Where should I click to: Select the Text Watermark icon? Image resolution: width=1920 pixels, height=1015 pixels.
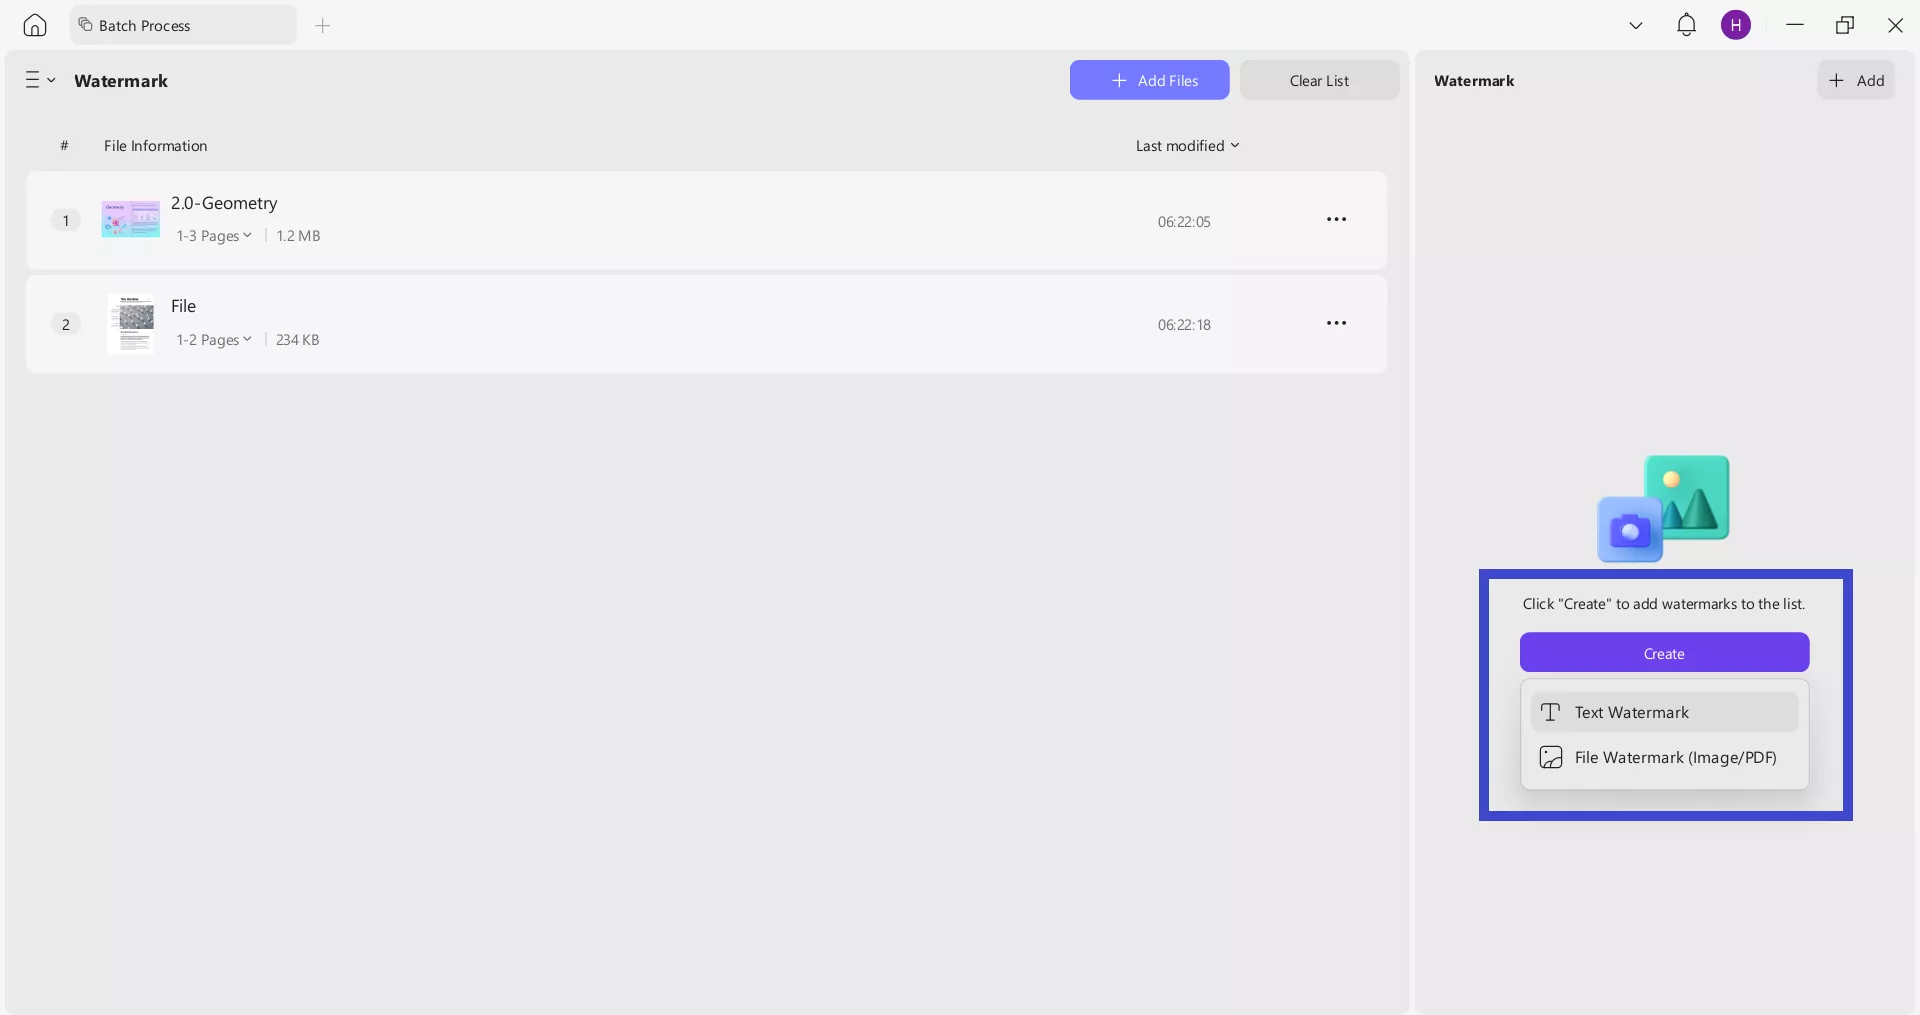[x=1550, y=712]
